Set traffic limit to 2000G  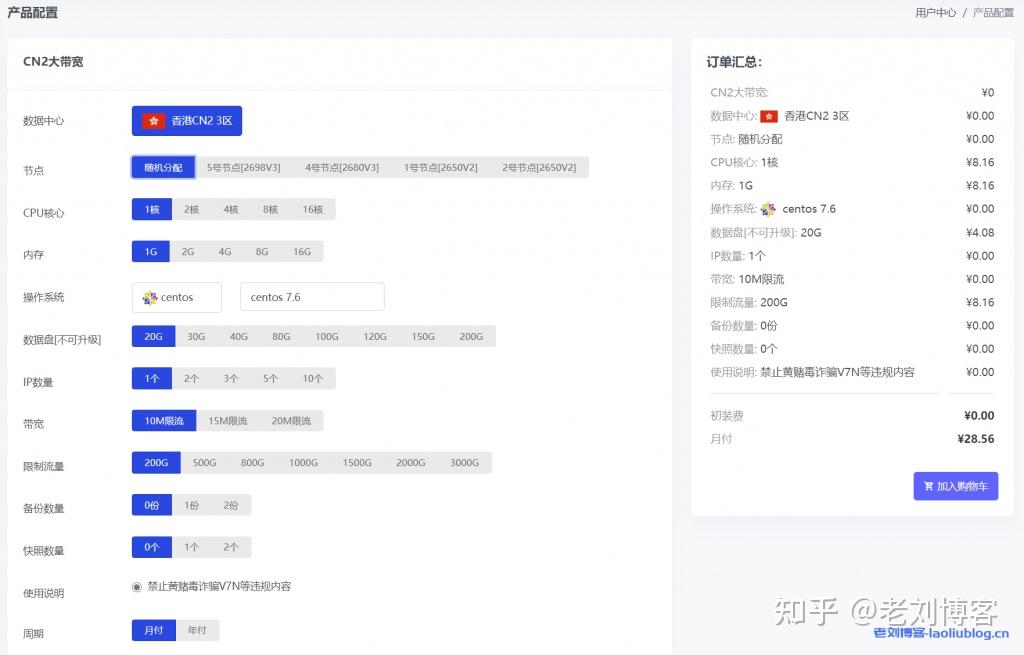point(410,462)
